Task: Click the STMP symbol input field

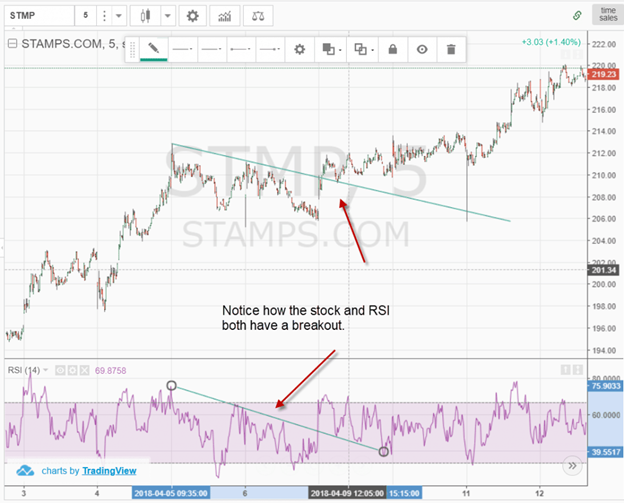Action: (x=39, y=16)
